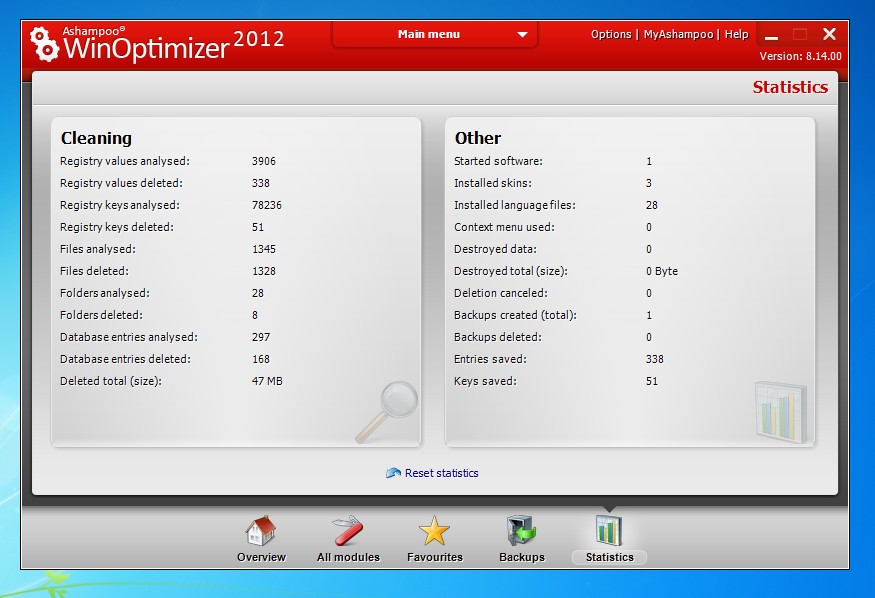The height and width of the screenshot is (598, 875).
Task: Switch to the Overview tab label
Action: (x=261, y=557)
